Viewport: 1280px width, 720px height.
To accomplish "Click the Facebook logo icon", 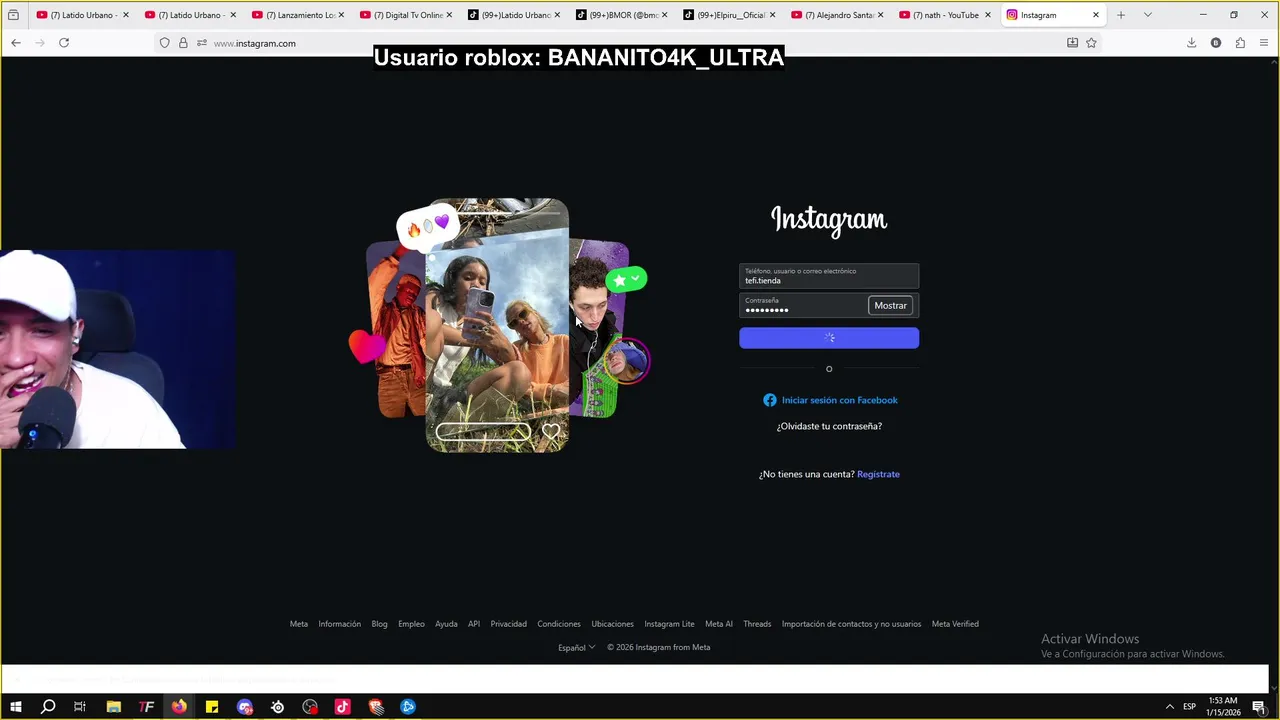I will tap(770, 400).
